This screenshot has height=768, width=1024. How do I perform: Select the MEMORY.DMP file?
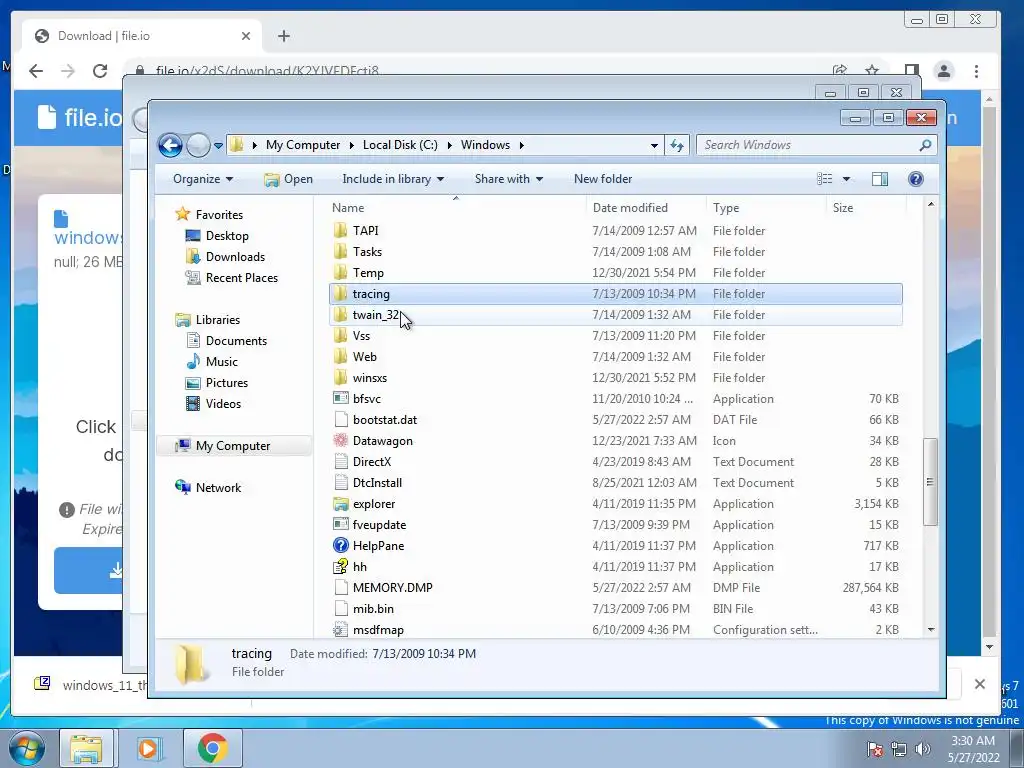click(x=616, y=588)
